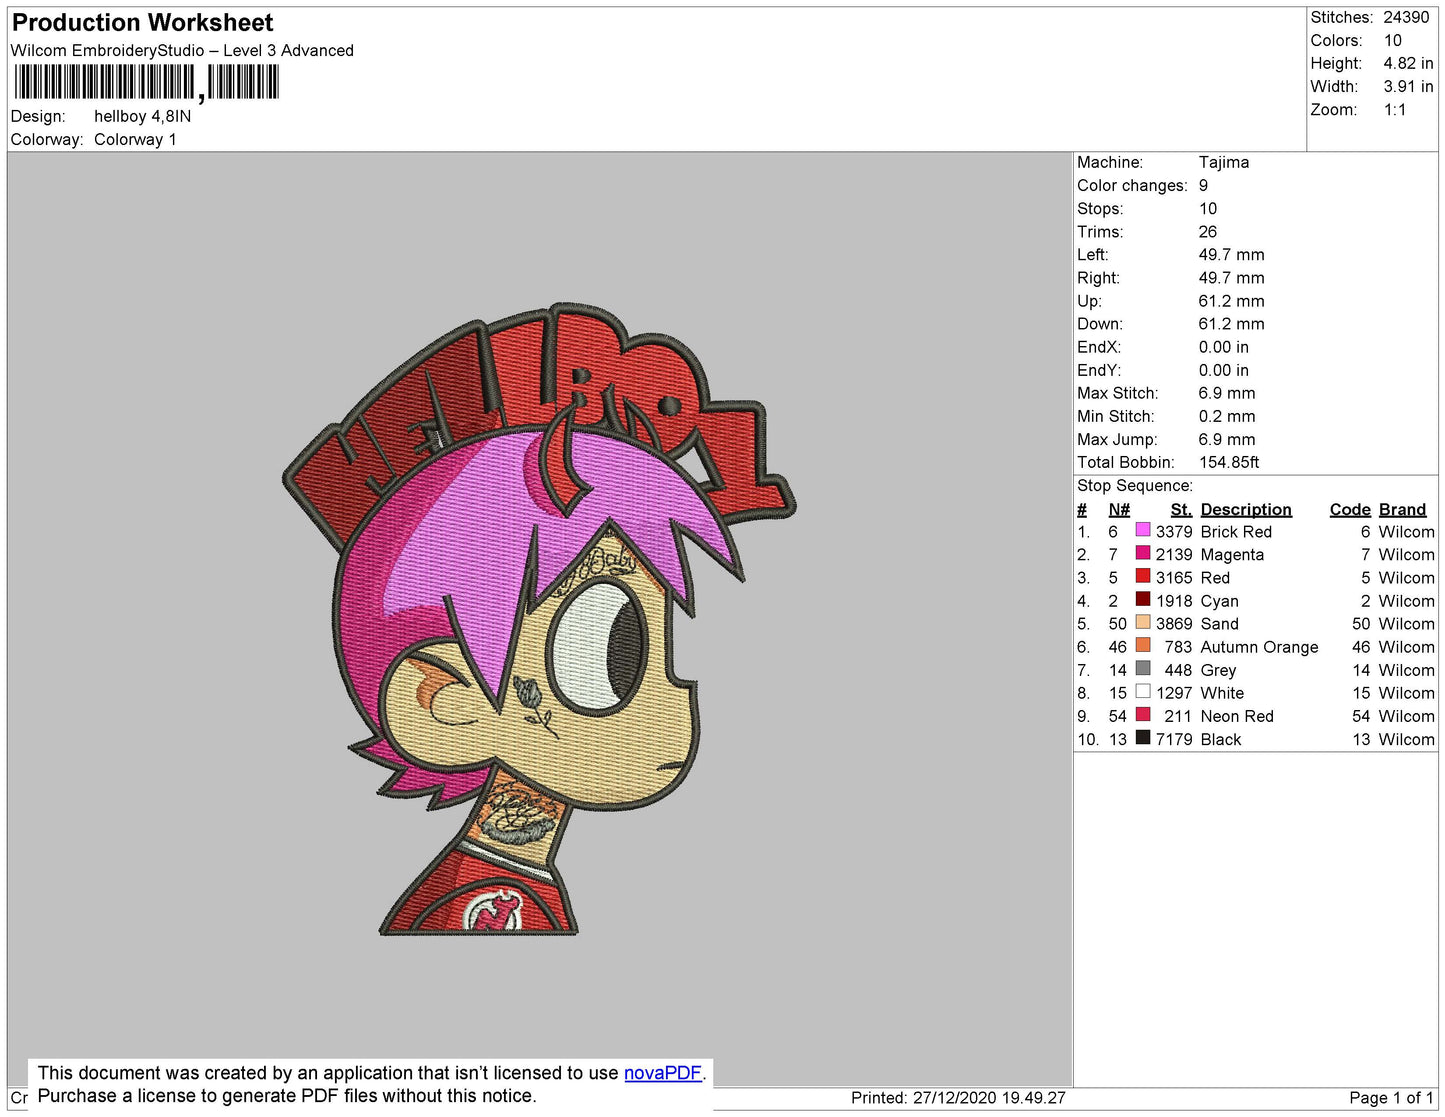Select the Black 7179 color swatch
This screenshot has width=1445, height=1117.
[x=1143, y=737]
